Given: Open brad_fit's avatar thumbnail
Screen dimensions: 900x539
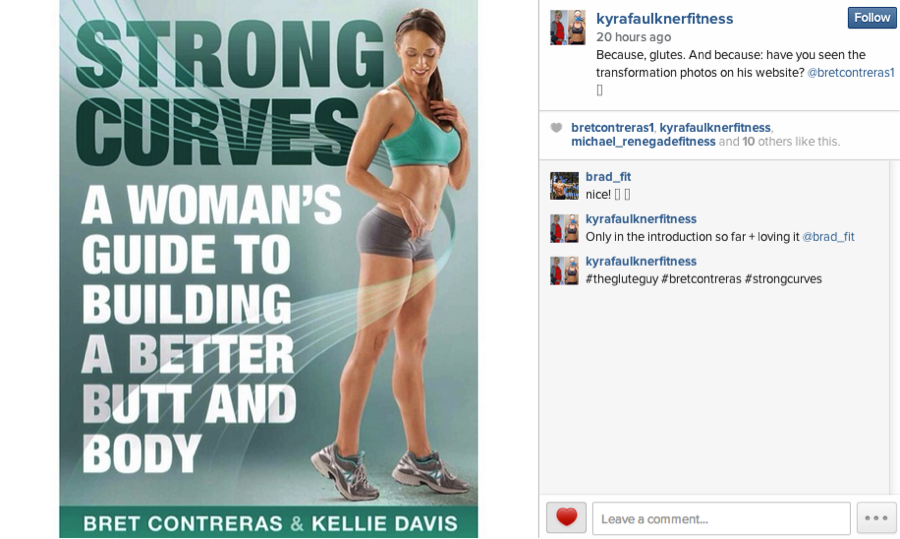Looking at the screenshot, I should click(x=564, y=186).
